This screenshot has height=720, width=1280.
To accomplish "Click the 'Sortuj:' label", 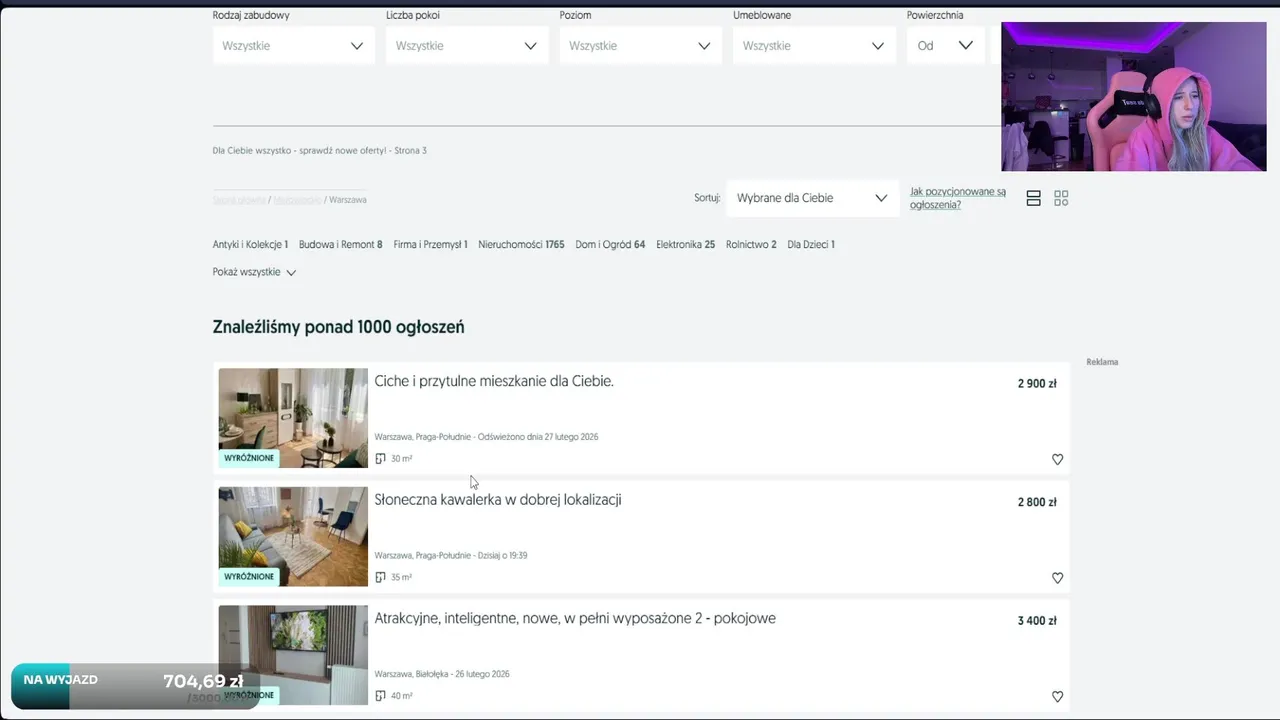I will 707,198.
